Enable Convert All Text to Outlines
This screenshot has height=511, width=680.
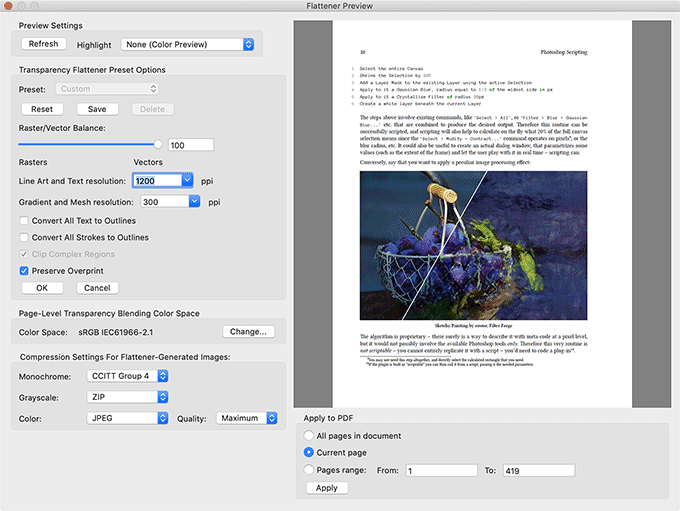pos(24,221)
